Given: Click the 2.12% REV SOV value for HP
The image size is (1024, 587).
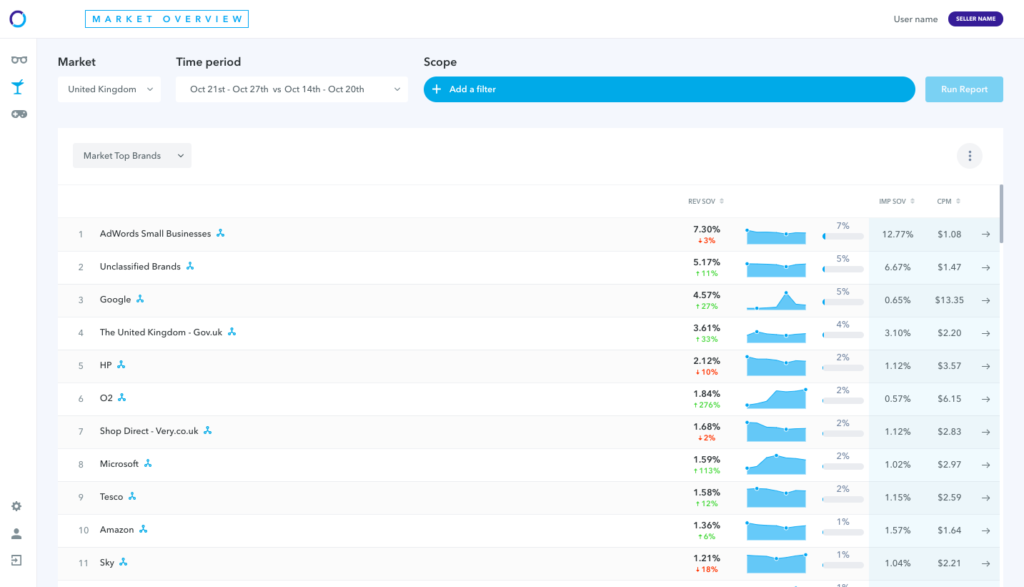Looking at the screenshot, I should pyautogui.click(x=707, y=361).
